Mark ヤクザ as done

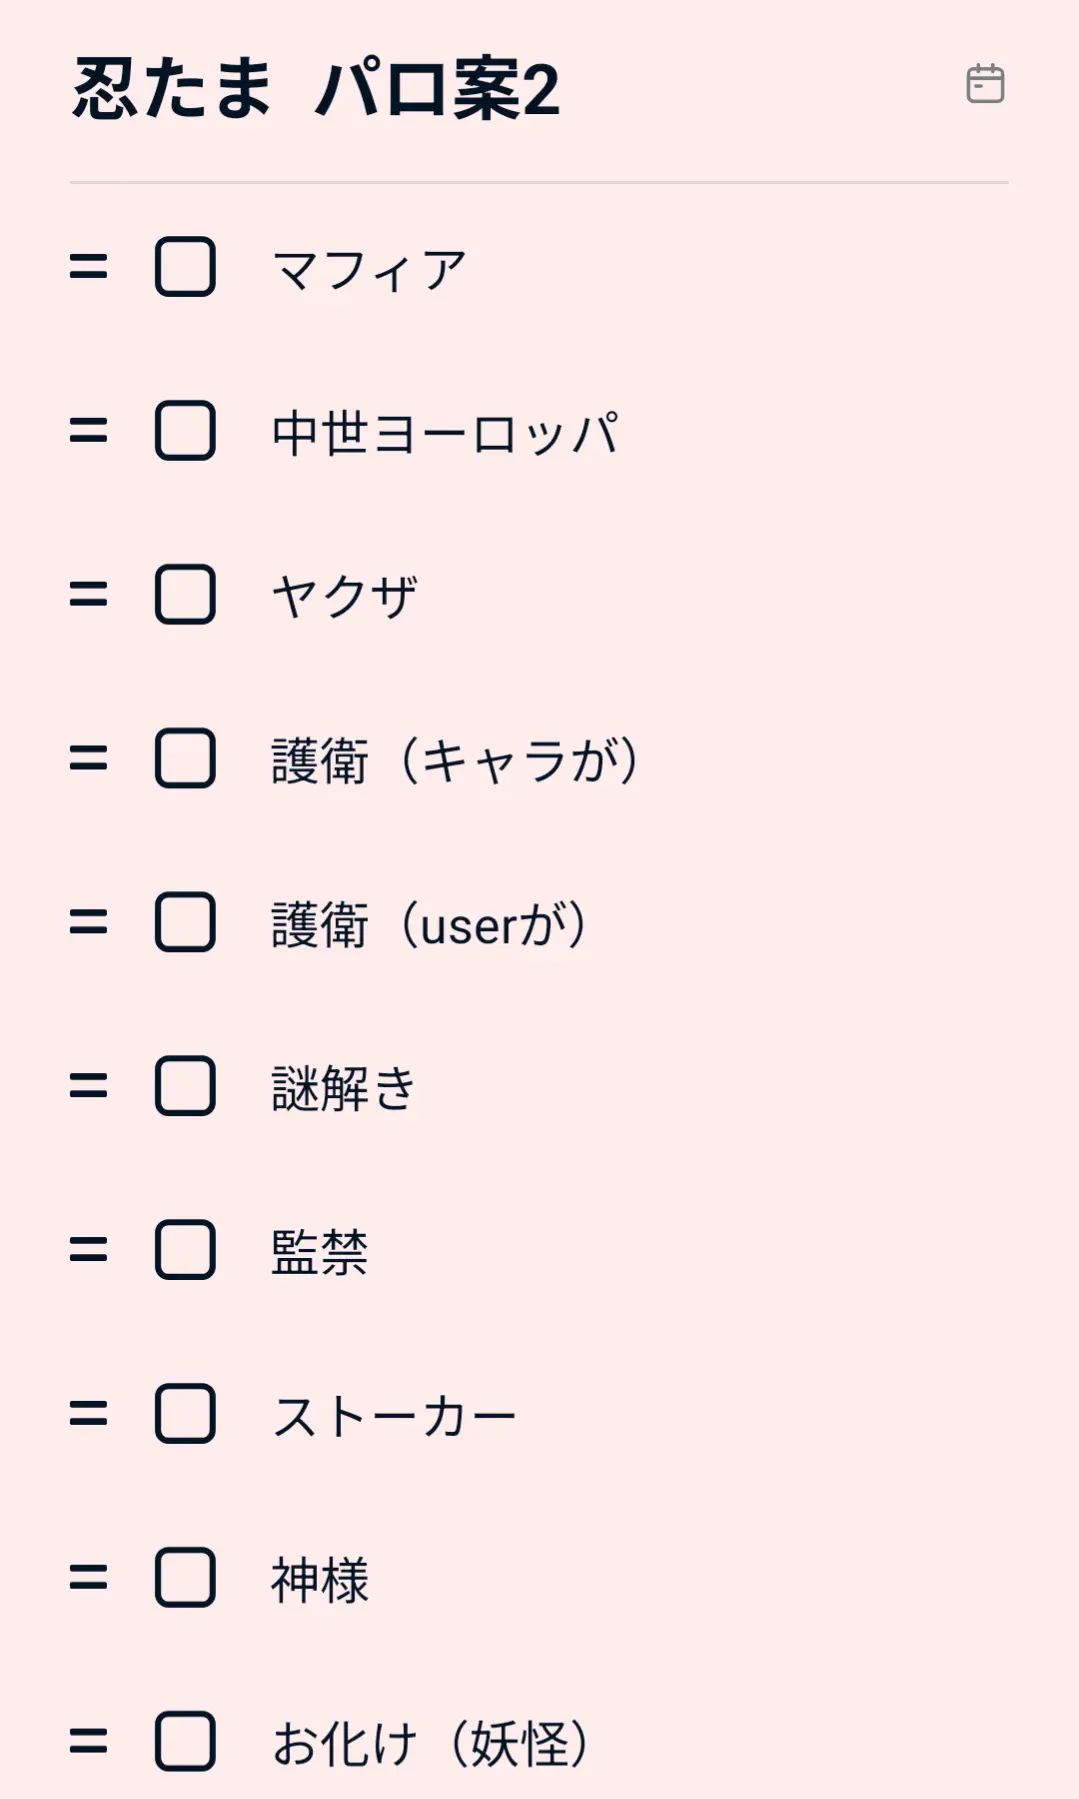[x=185, y=595]
